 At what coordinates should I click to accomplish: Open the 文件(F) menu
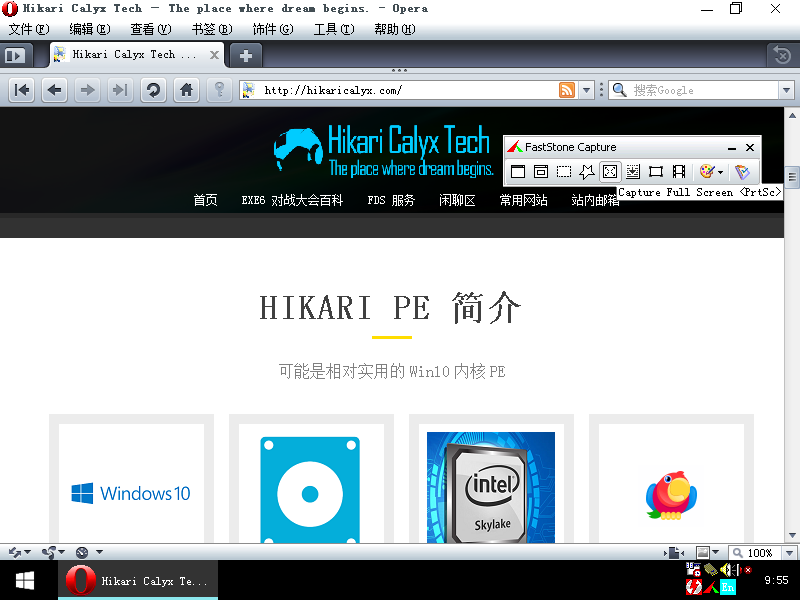pos(29,29)
